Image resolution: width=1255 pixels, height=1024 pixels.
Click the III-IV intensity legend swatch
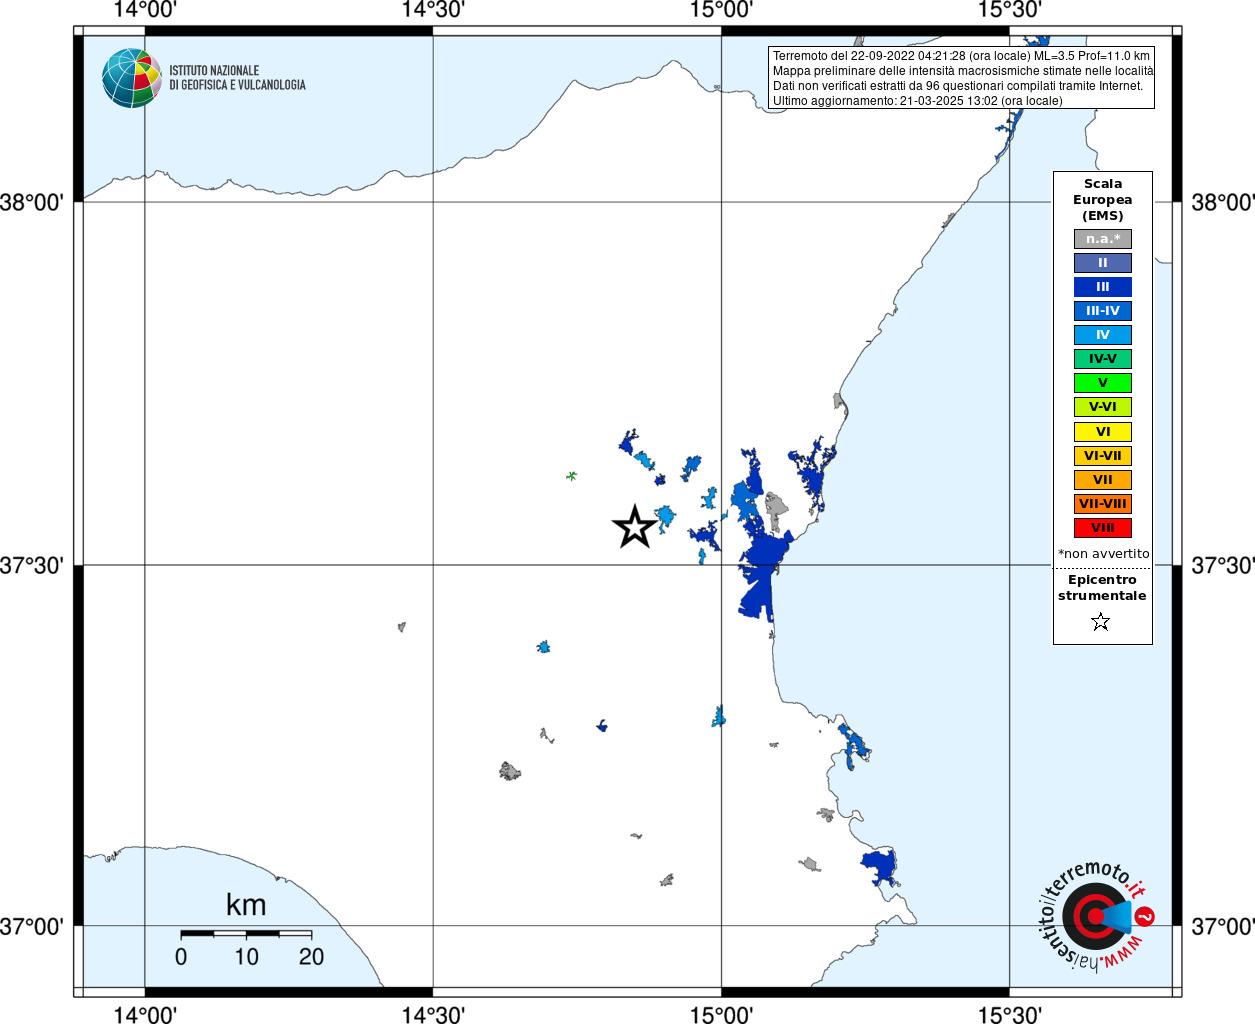[1103, 311]
